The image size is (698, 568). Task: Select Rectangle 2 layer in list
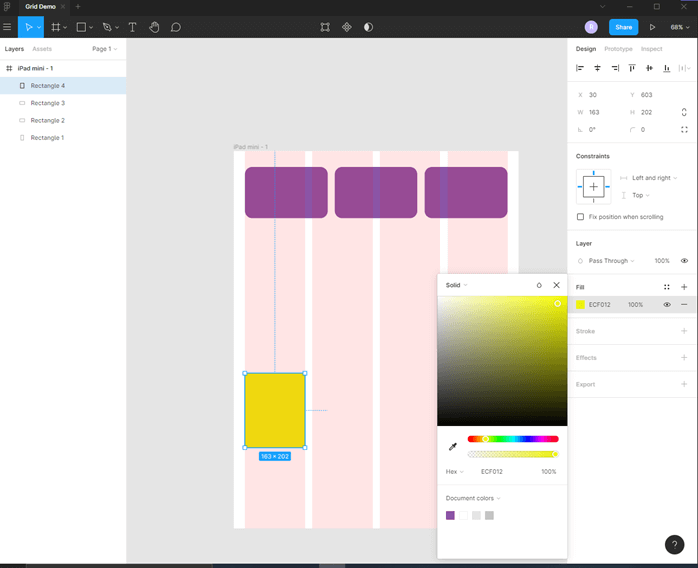(x=47, y=120)
